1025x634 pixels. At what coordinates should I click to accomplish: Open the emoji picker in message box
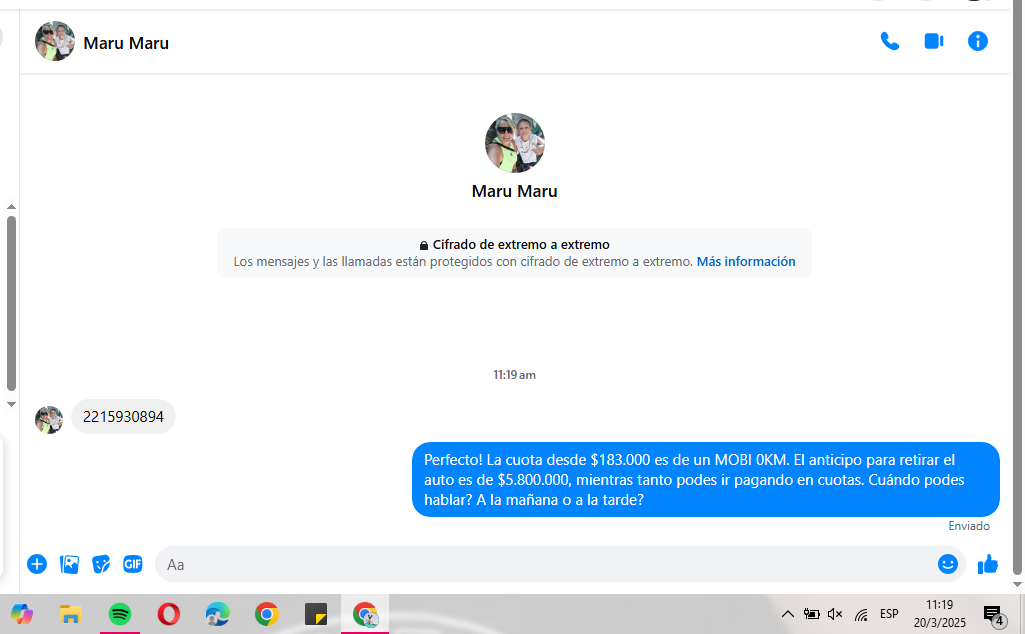(947, 564)
